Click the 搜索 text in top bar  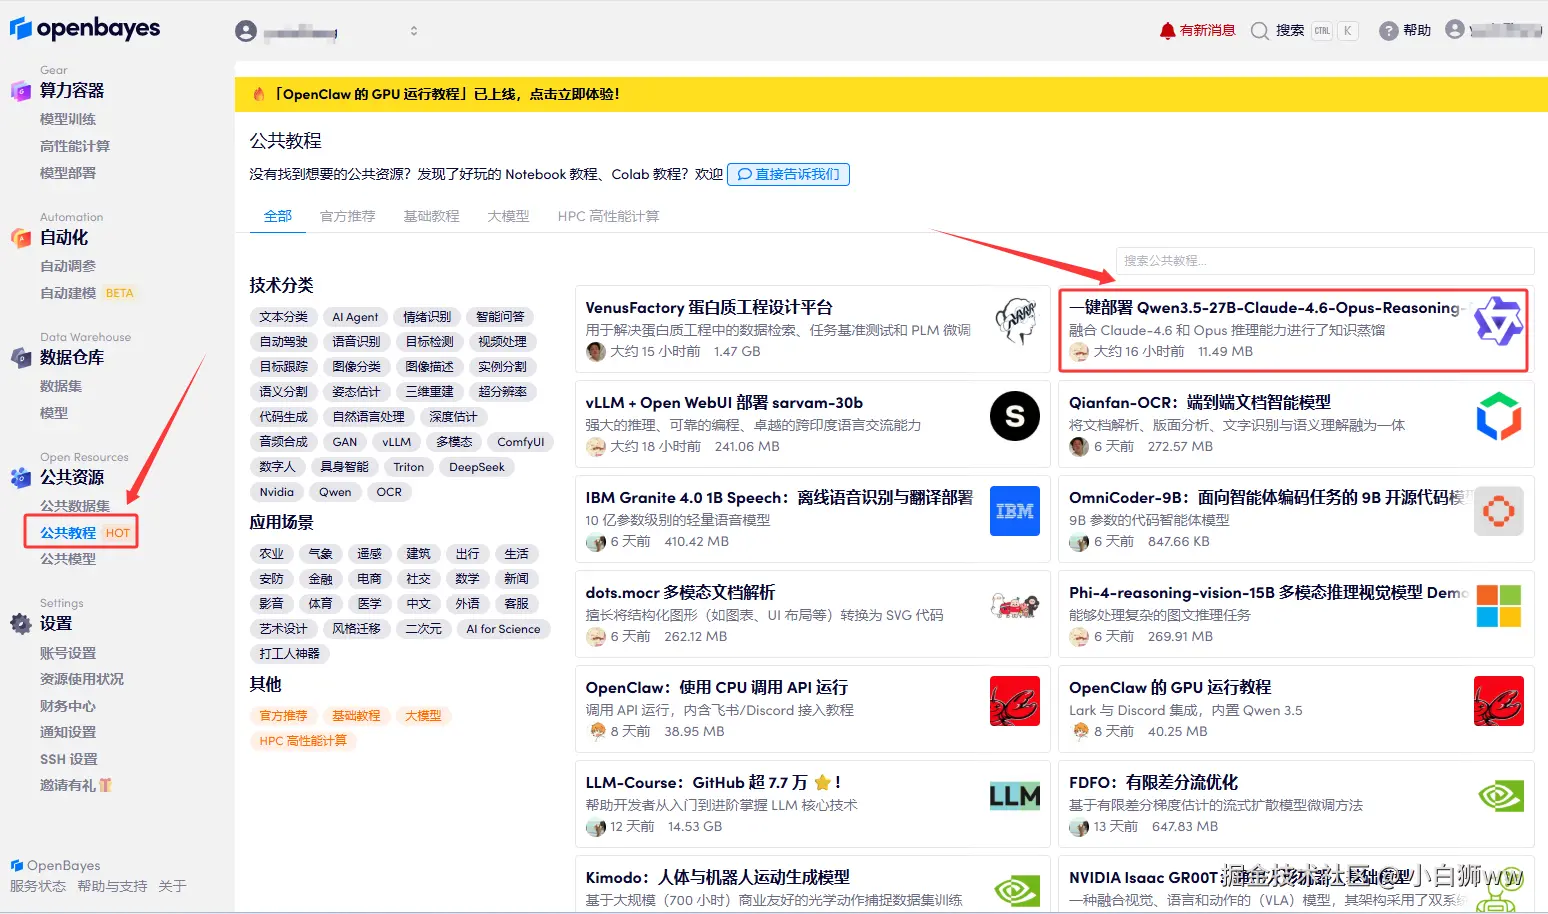pyautogui.click(x=1290, y=31)
